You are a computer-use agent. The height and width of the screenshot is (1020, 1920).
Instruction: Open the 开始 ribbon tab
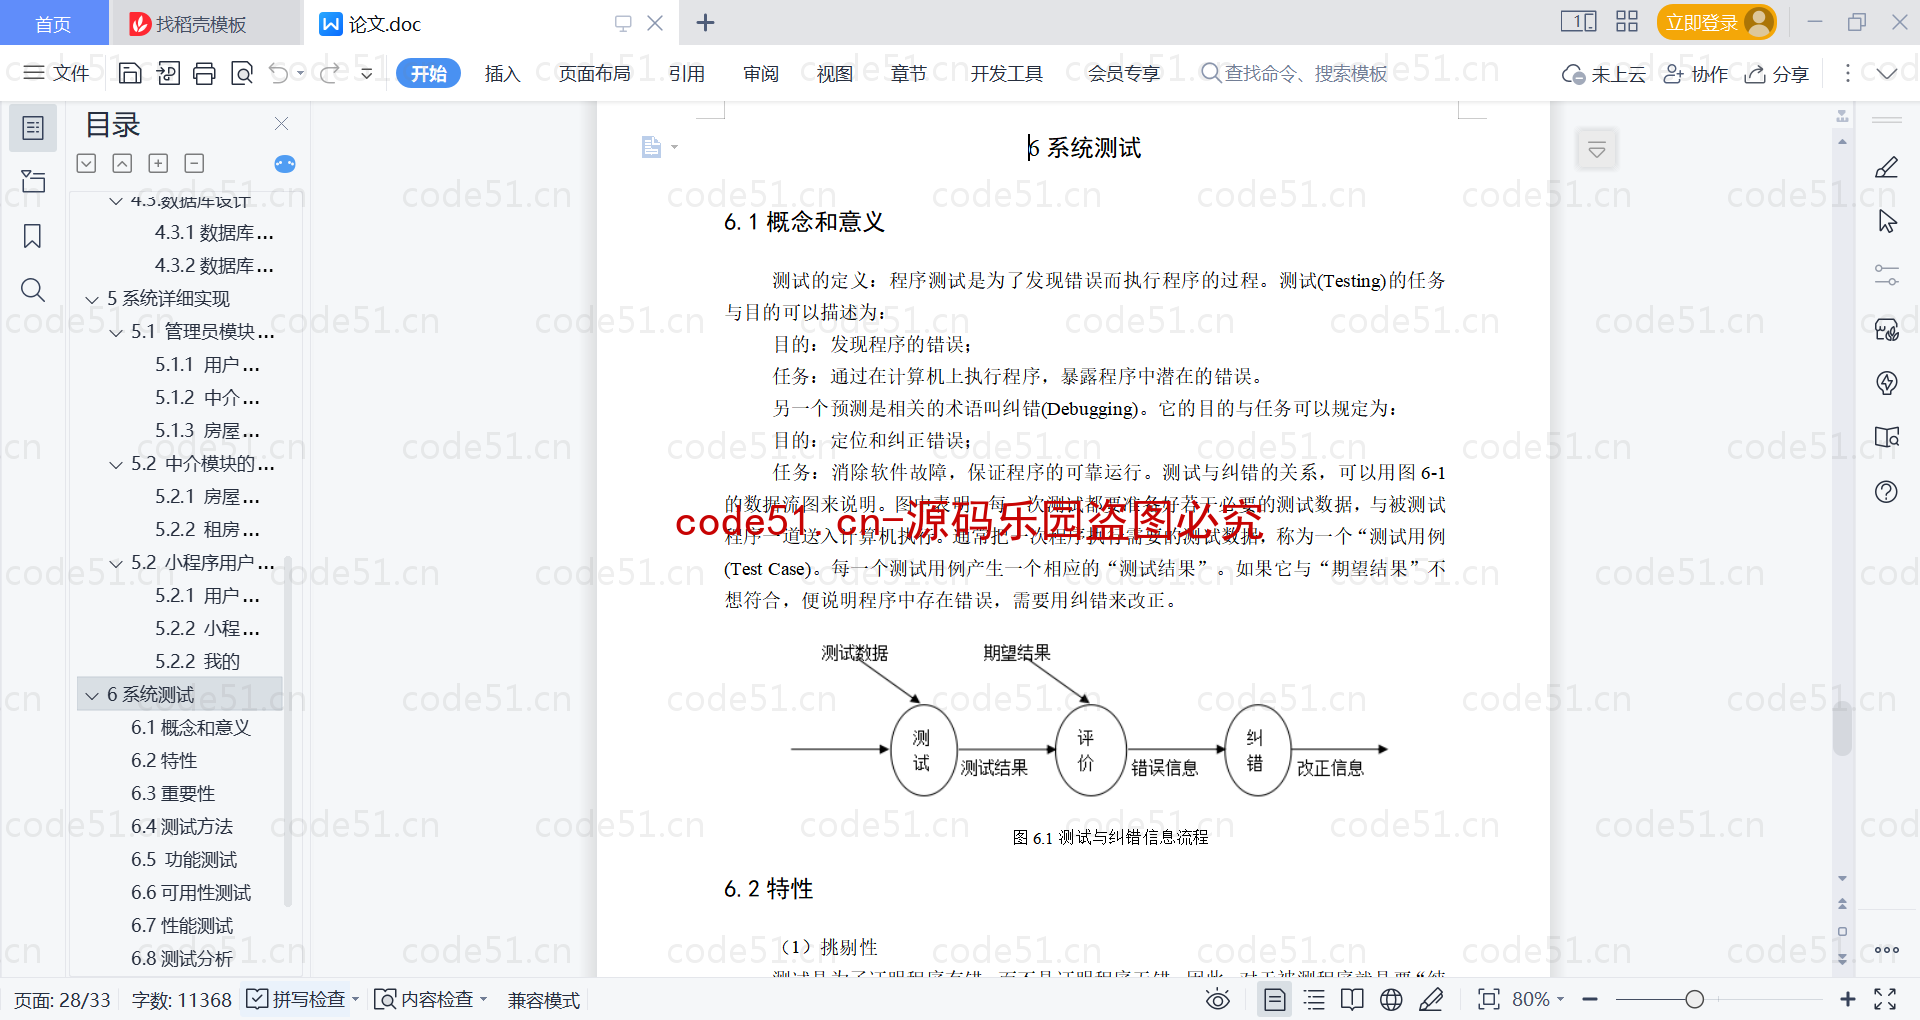[428, 73]
